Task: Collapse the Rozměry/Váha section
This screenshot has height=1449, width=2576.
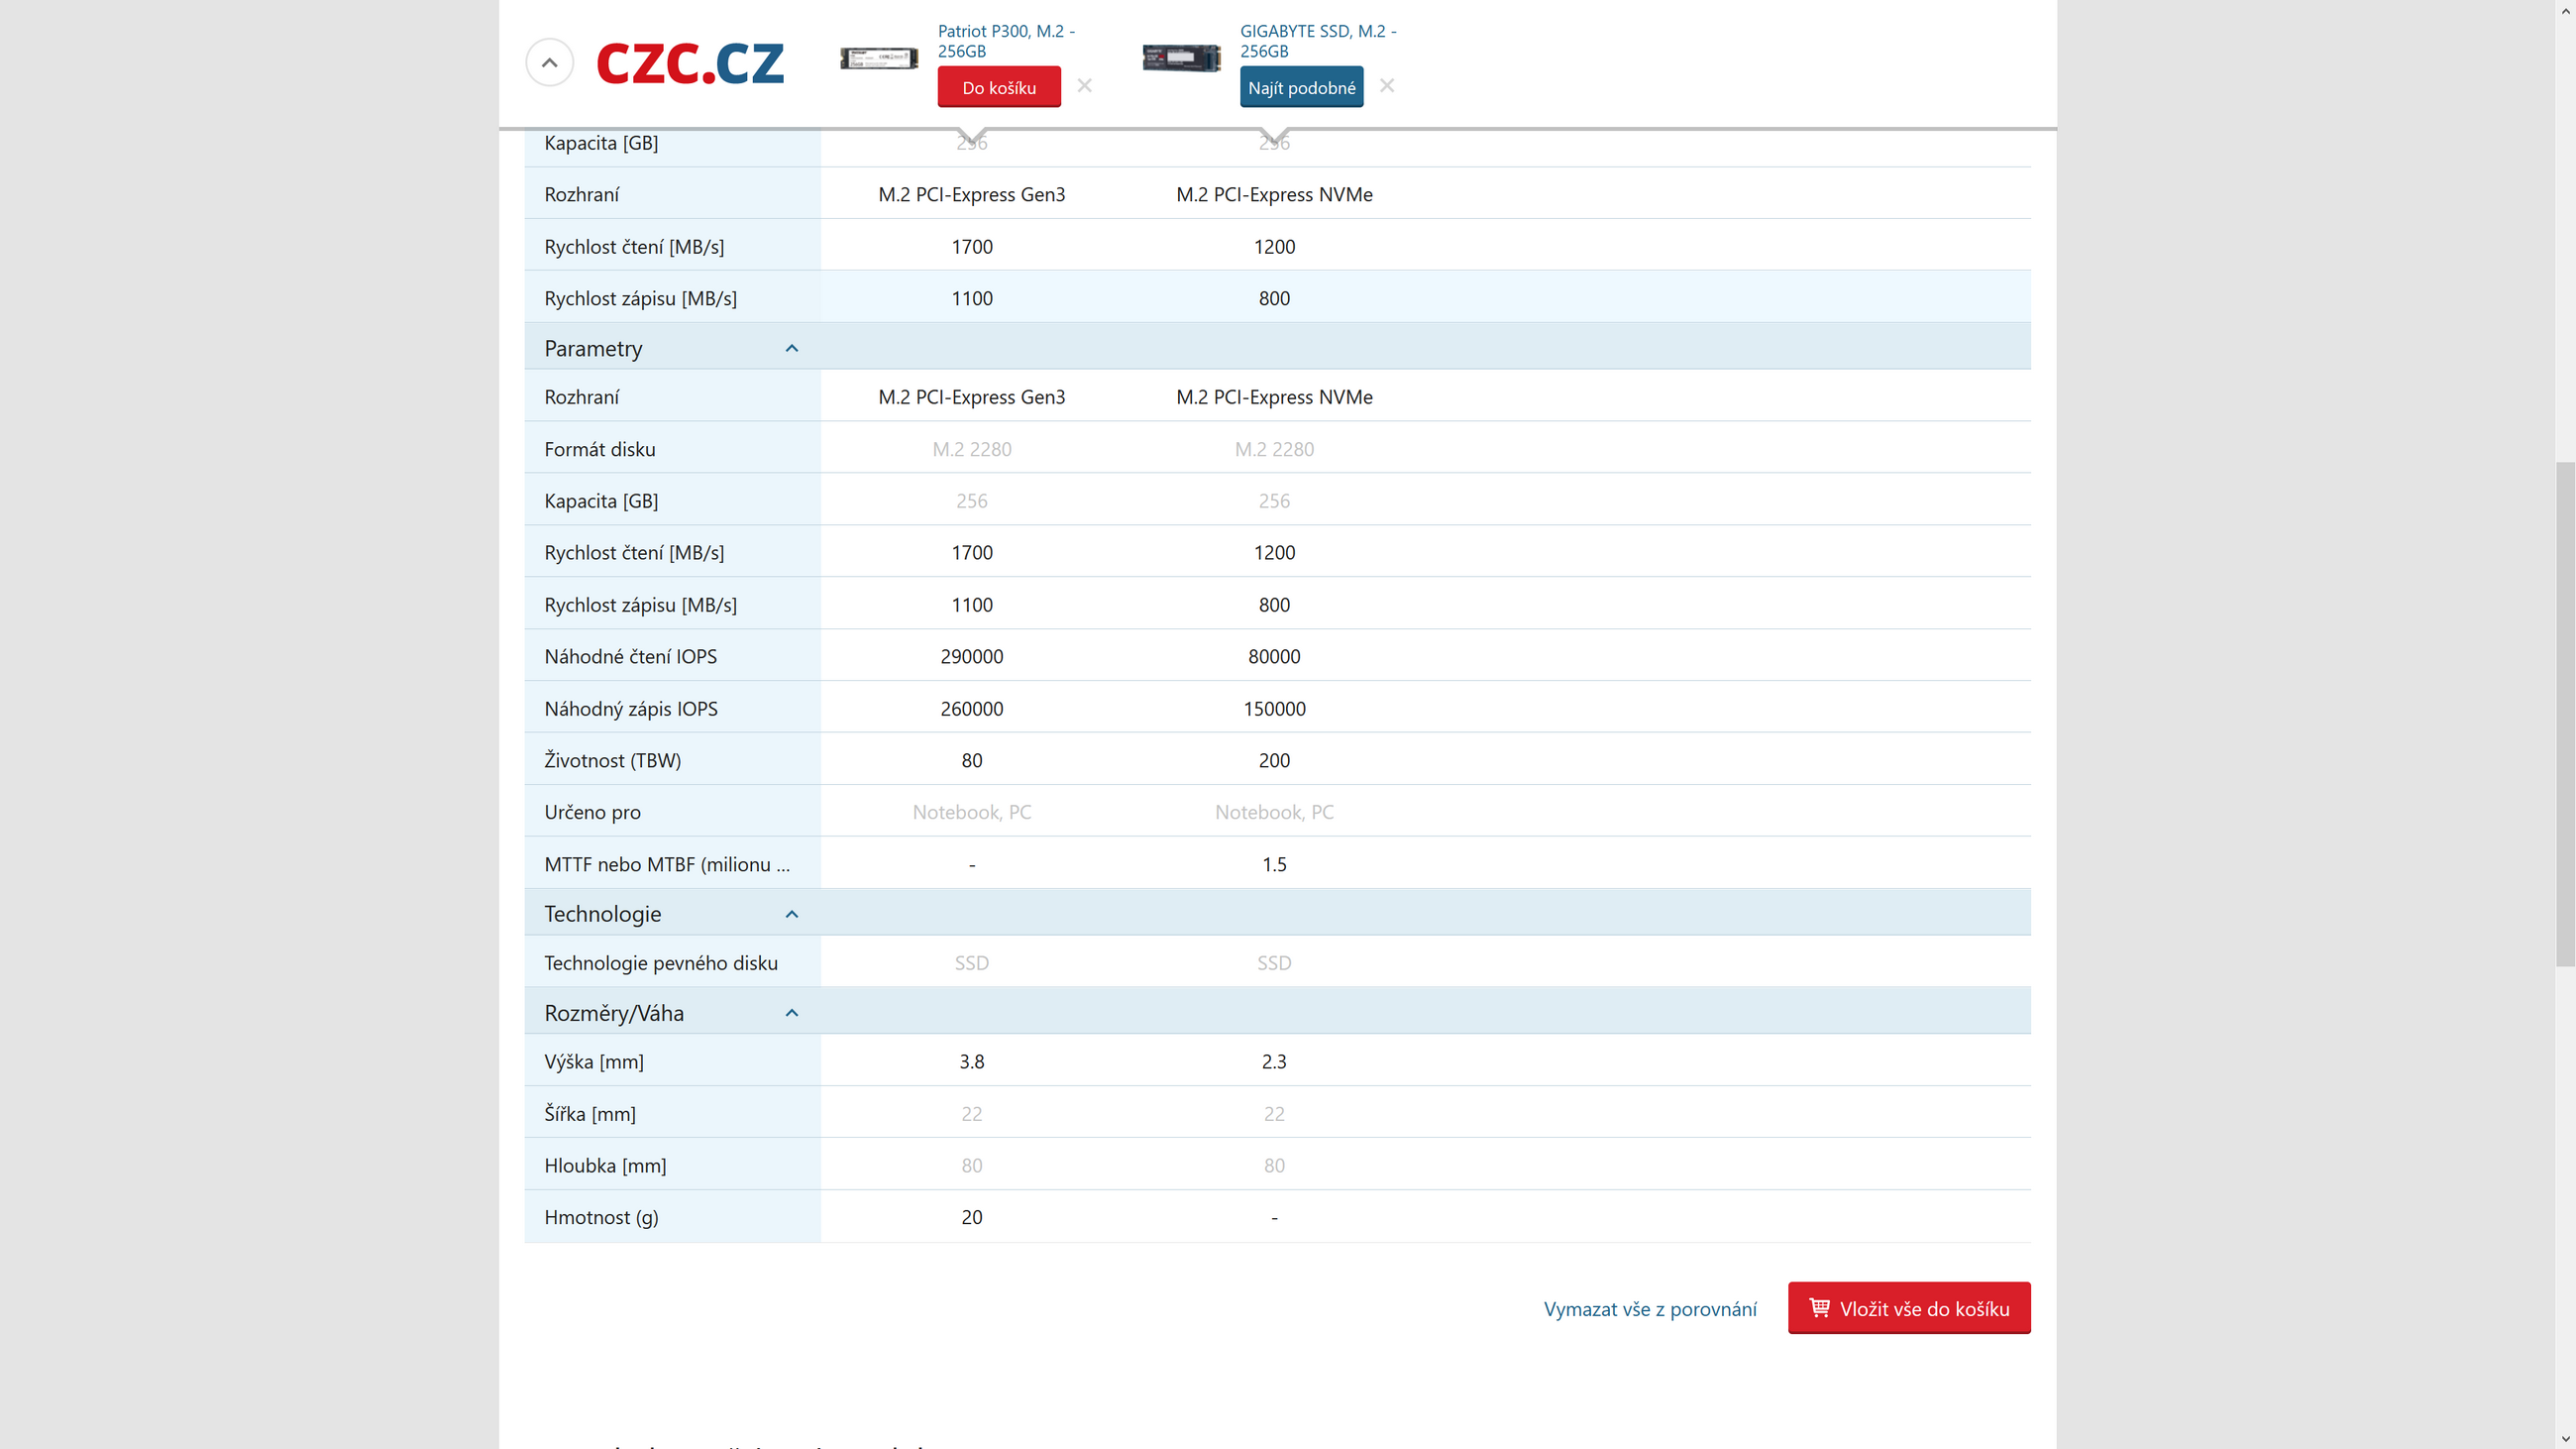Action: pos(791,1013)
